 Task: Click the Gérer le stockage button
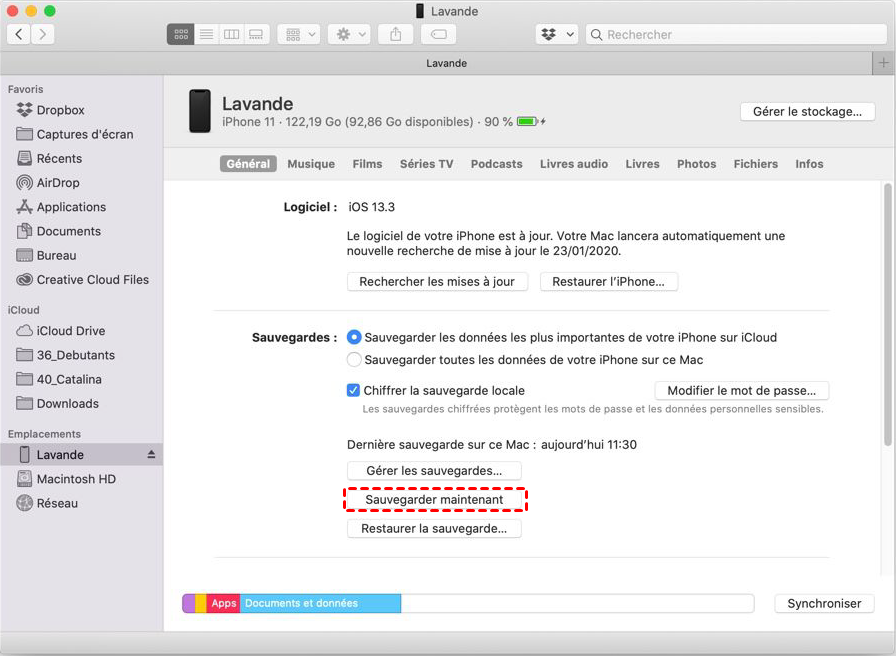coord(807,111)
